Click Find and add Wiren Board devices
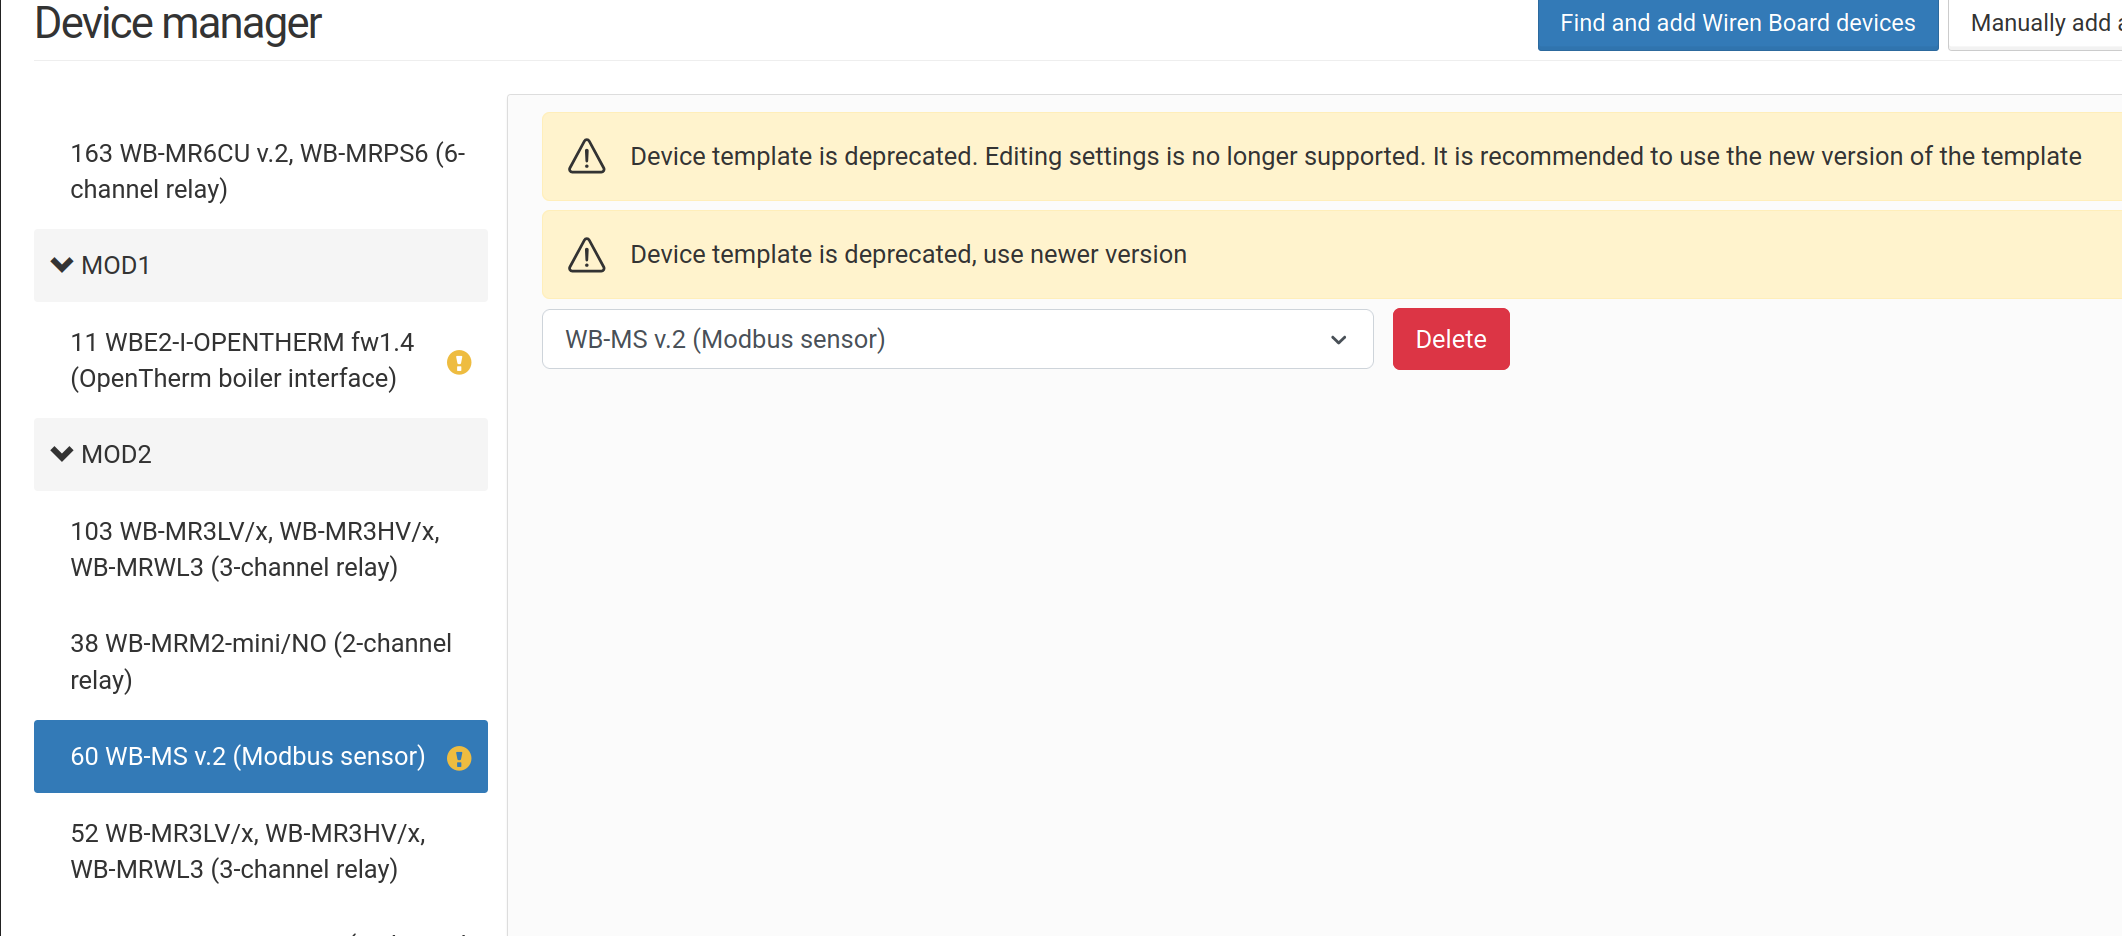The image size is (2122, 936). point(1737,23)
